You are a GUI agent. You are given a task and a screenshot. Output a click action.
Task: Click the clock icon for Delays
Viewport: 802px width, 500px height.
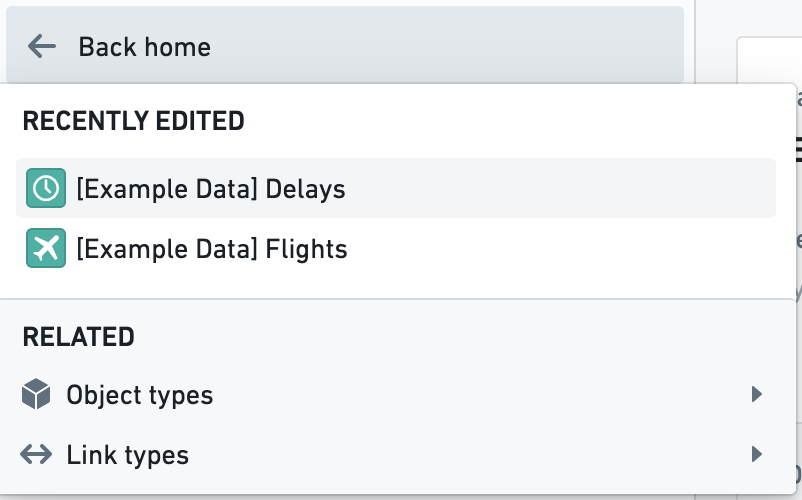46,188
